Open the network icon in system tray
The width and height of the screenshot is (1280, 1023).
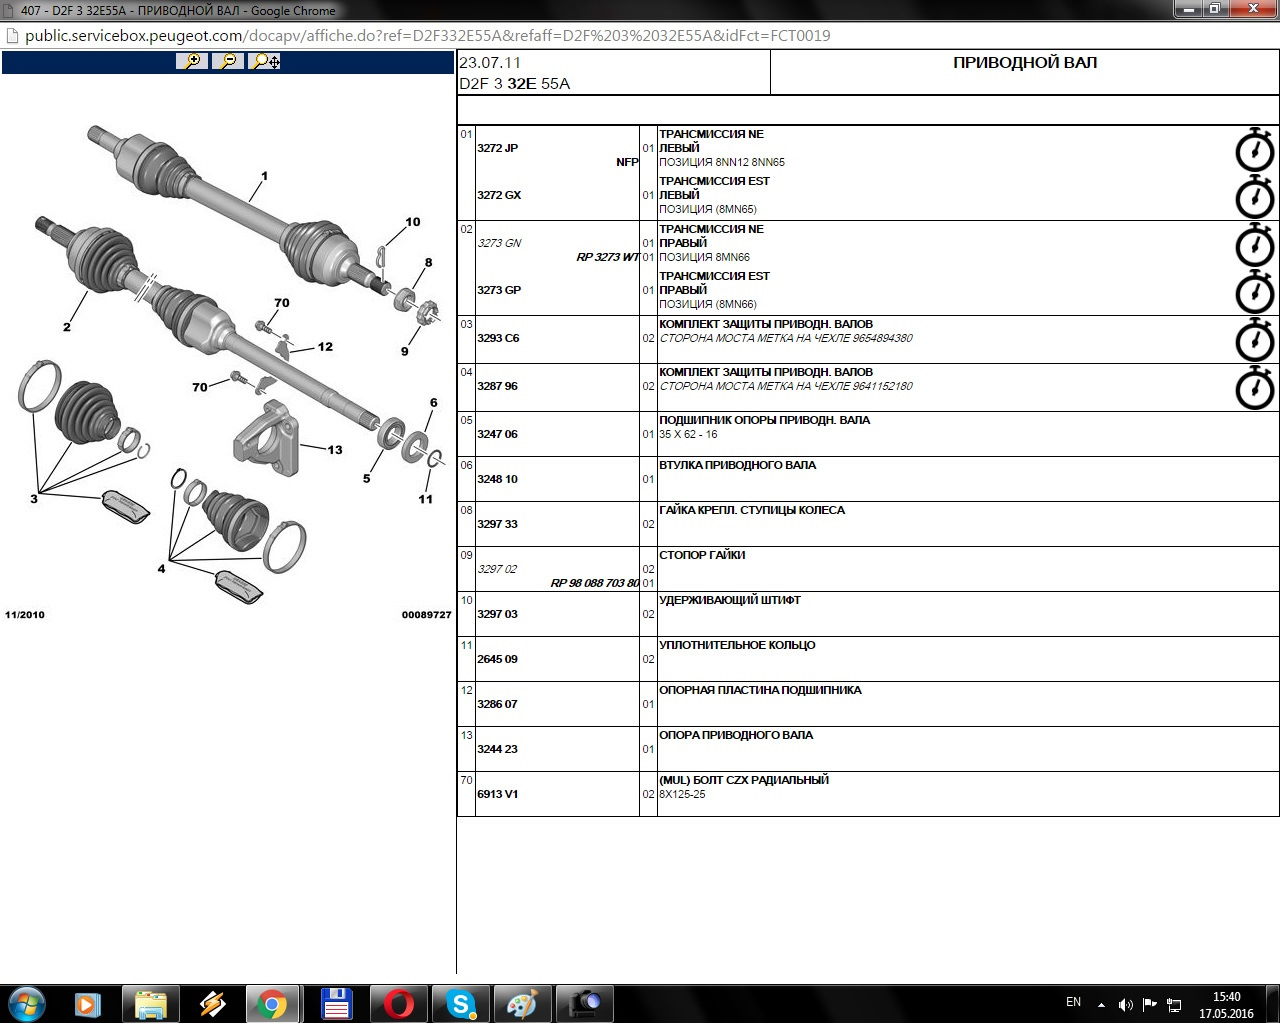(1174, 1005)
